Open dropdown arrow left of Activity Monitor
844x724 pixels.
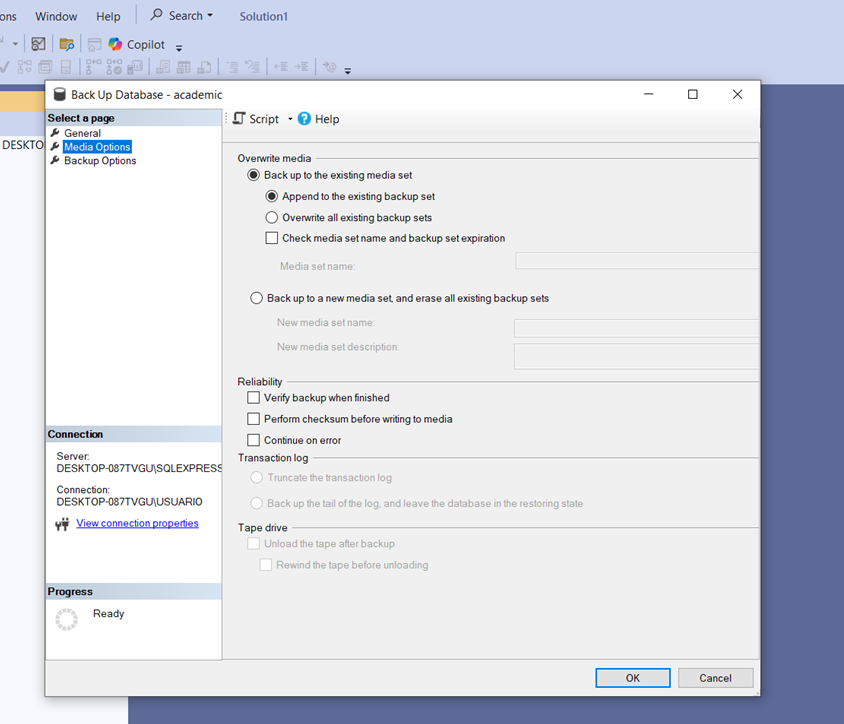tap(15, 44)
